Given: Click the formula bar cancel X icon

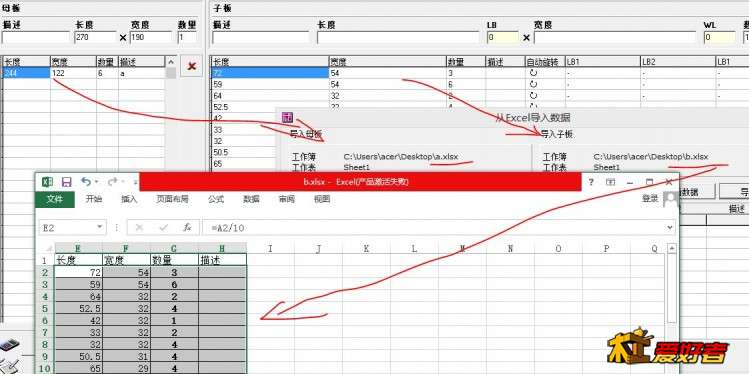Looking at the screenshot, I should point(139,228).
